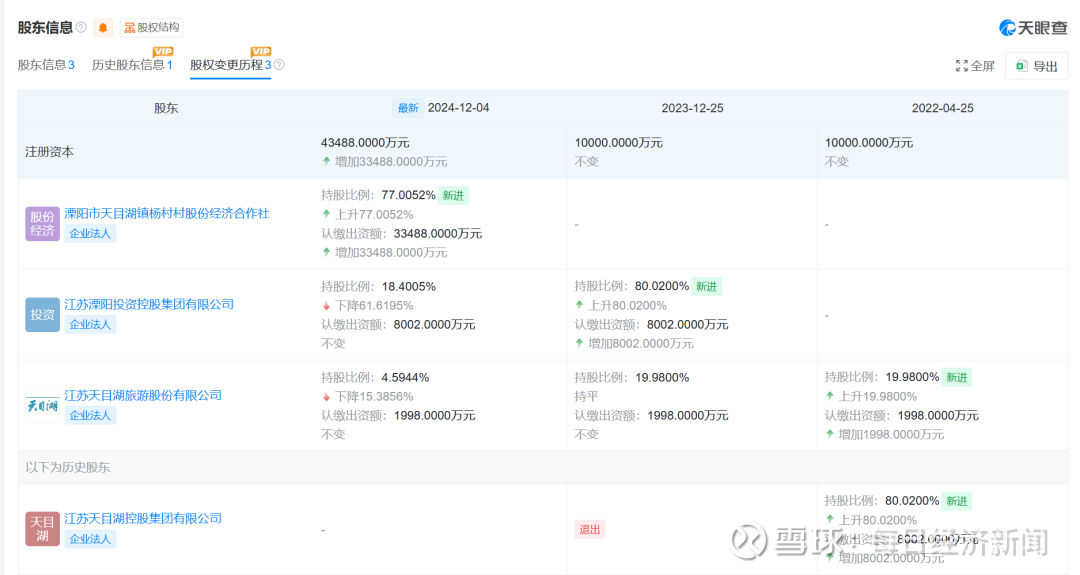
Task: Click 新进 badge next to 77.0052%
Action: coord(453,196)
